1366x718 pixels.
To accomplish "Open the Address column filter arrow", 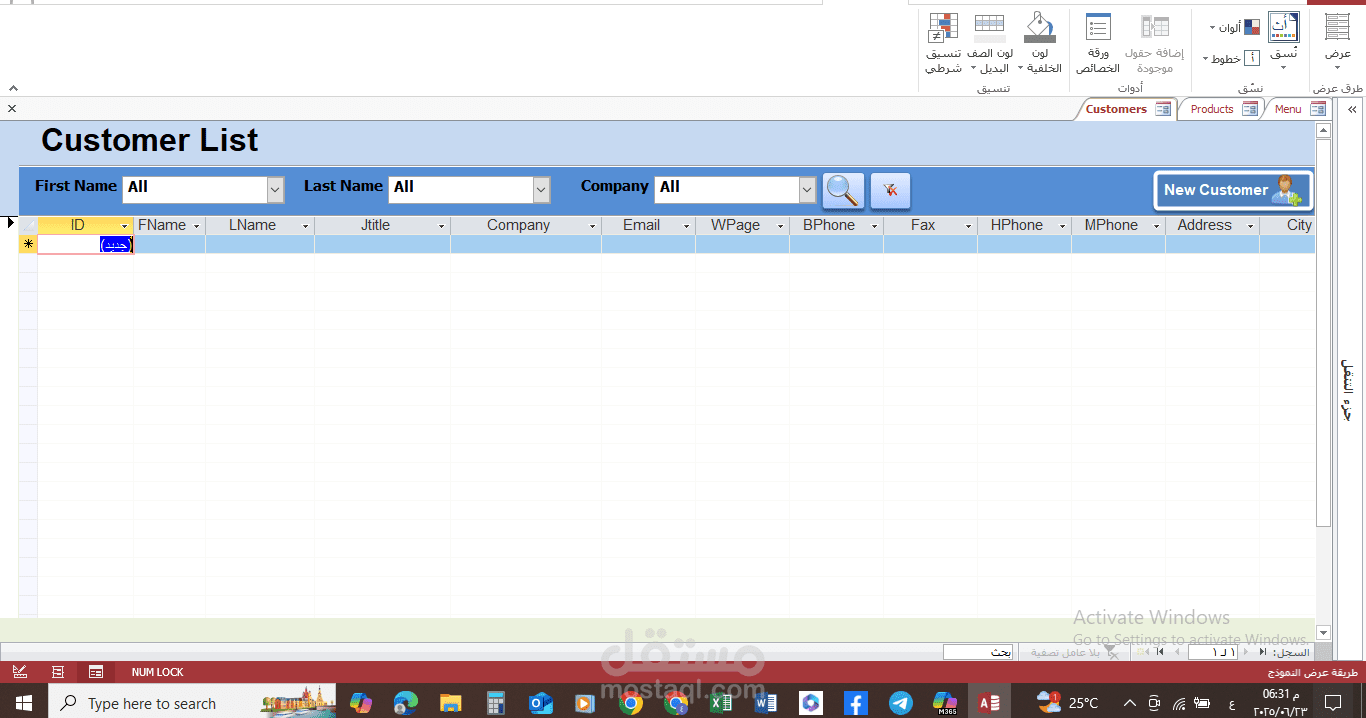I will (1250, 226).
